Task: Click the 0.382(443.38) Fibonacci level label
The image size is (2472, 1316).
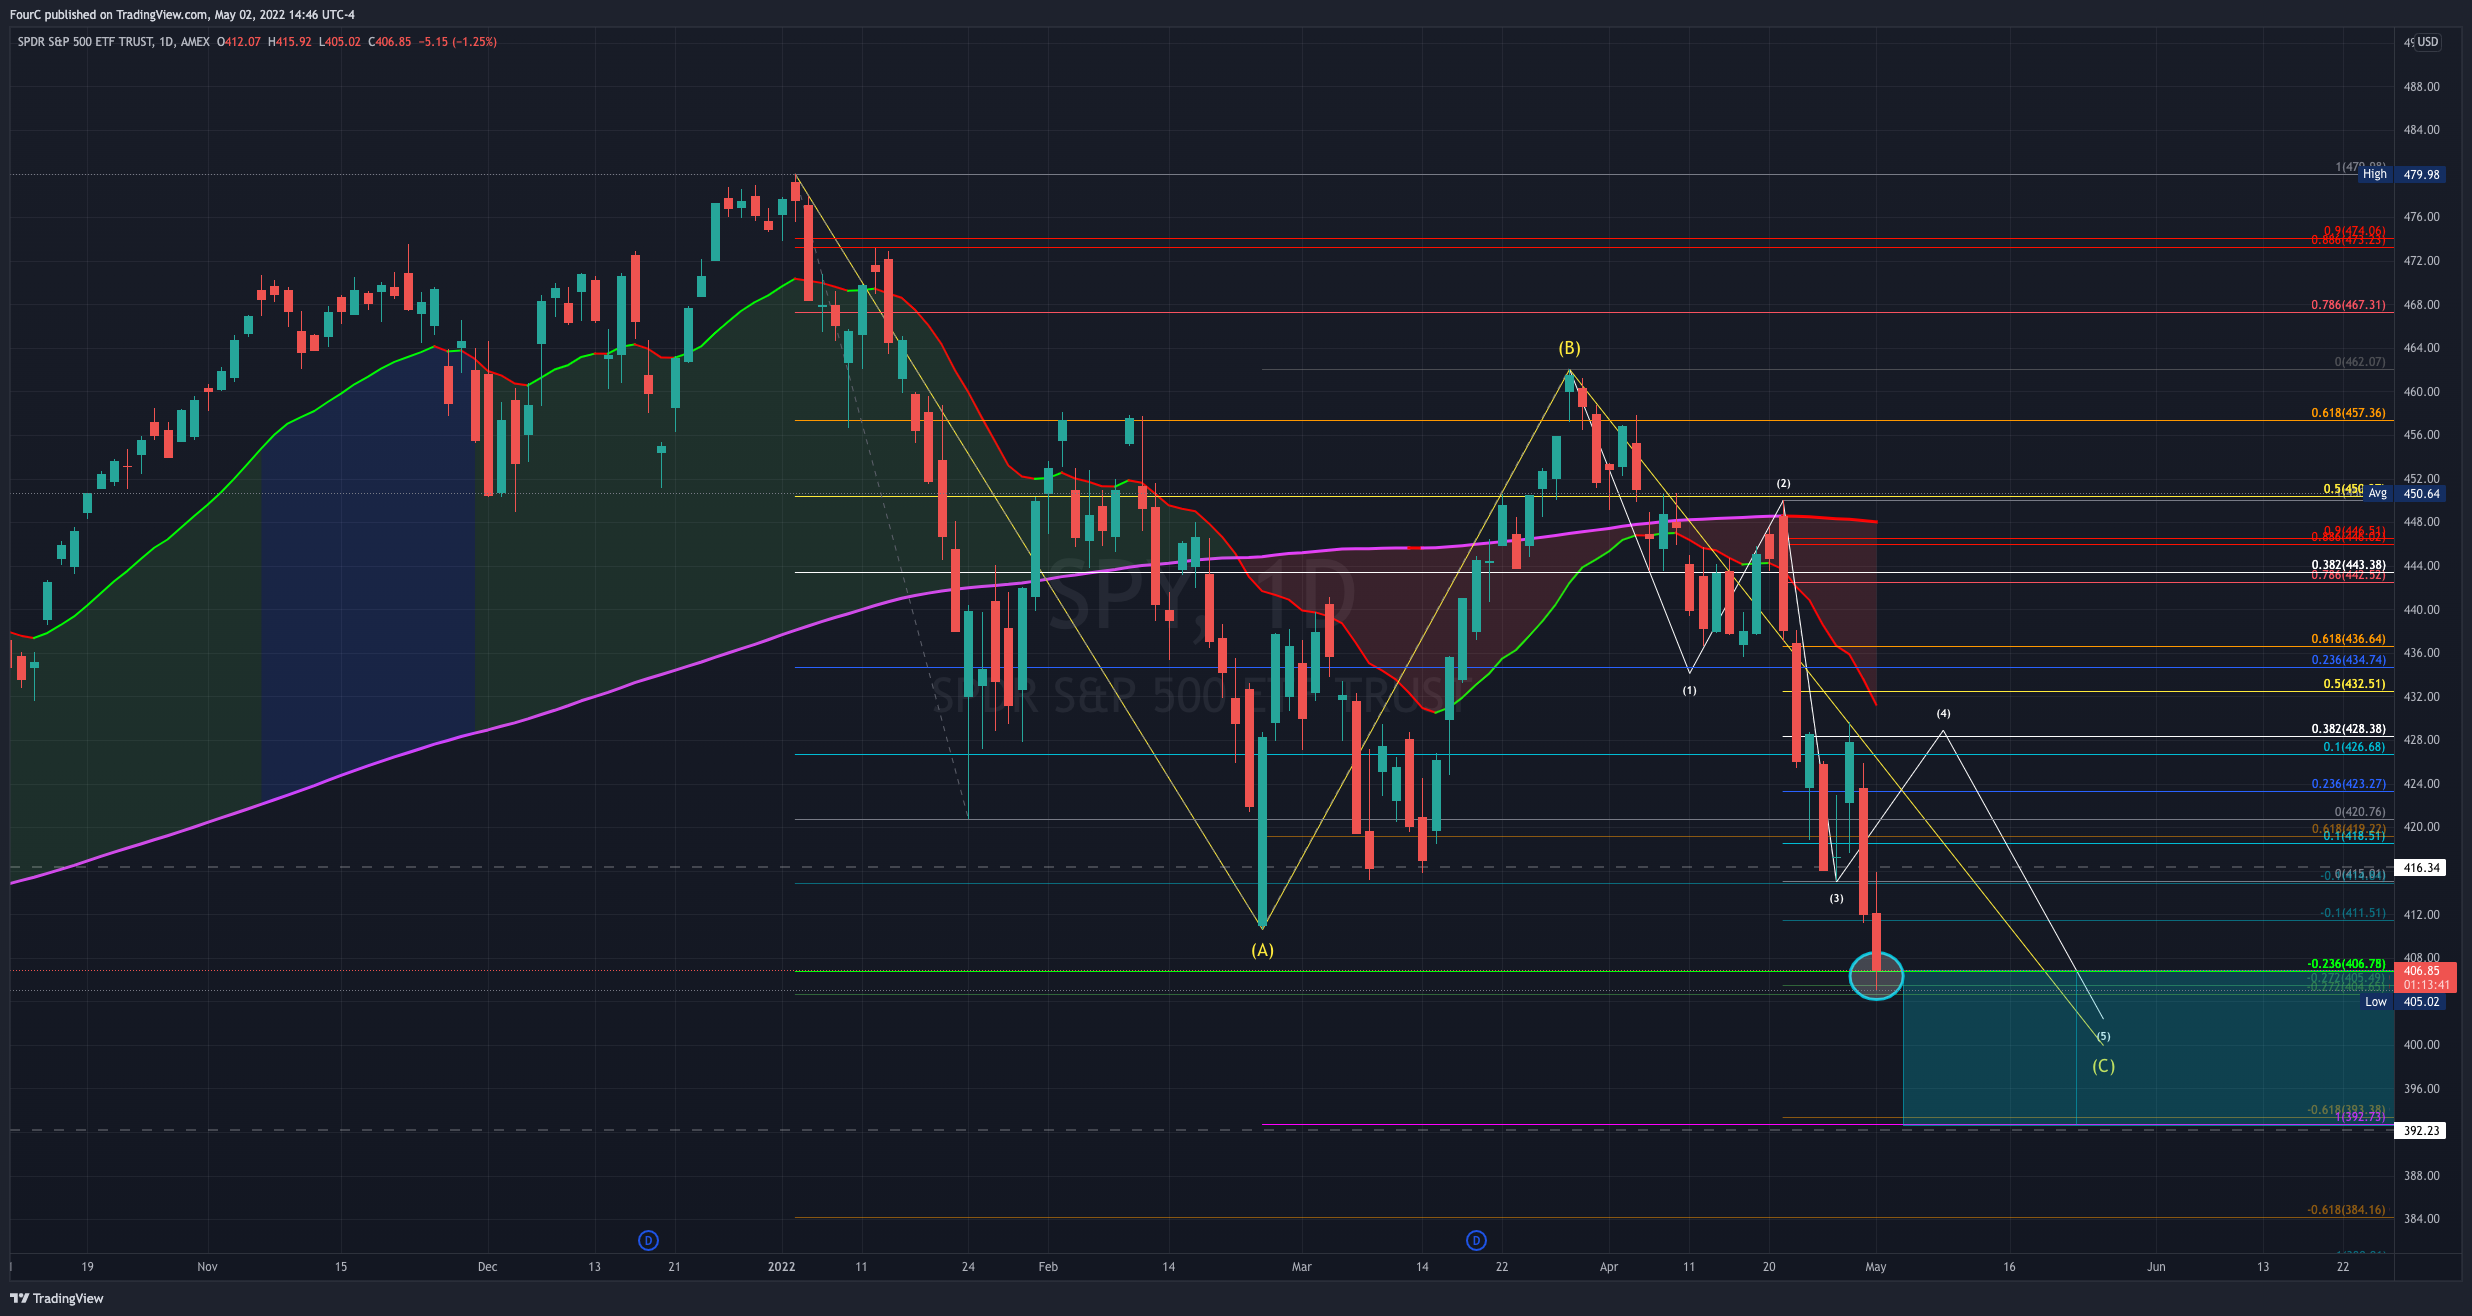Action: point(2348,565)
